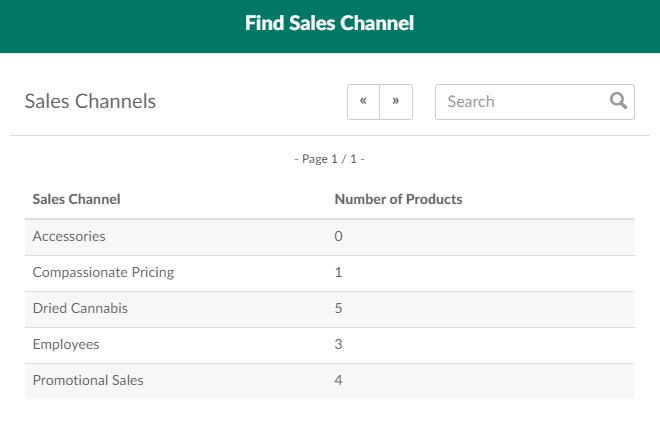Click the product count 3 for Employees
This screenshot has height=431, width=660.
[x=339, y=344]
